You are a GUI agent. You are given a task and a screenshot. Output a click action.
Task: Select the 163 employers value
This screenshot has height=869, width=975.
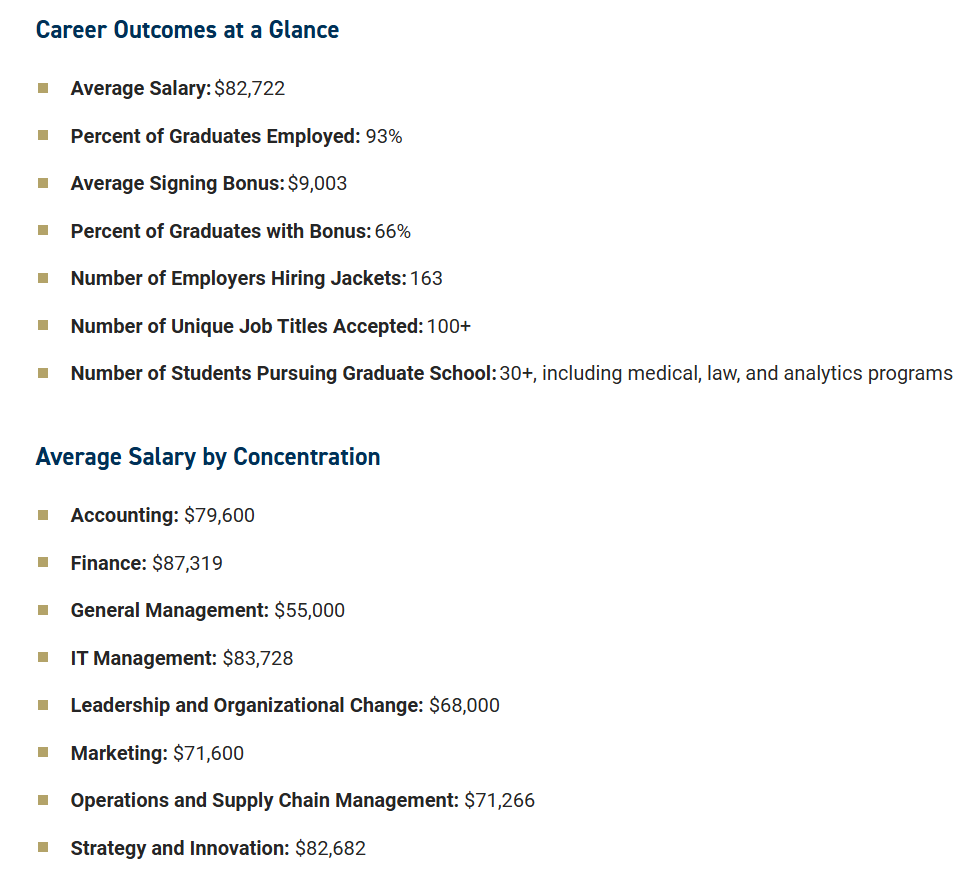coord(426,278)
